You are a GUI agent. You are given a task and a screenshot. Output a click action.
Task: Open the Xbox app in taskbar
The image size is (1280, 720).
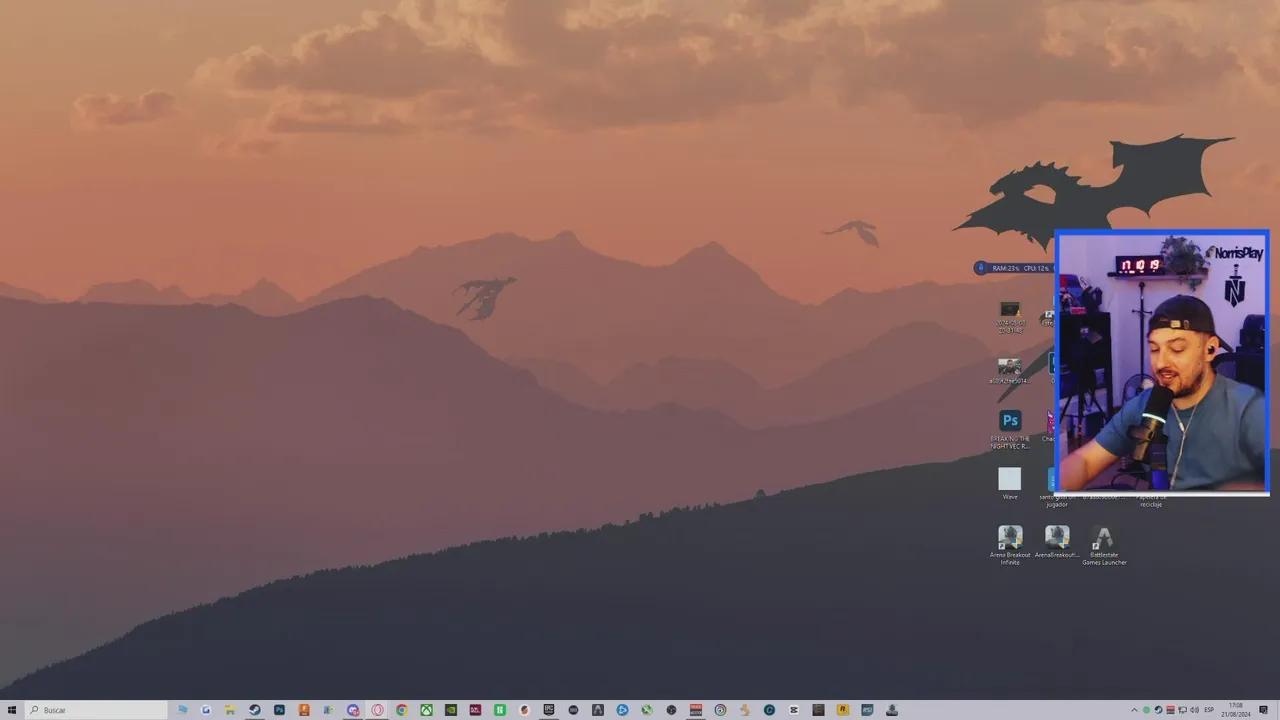pyautogui.click(x=427, y=710)
